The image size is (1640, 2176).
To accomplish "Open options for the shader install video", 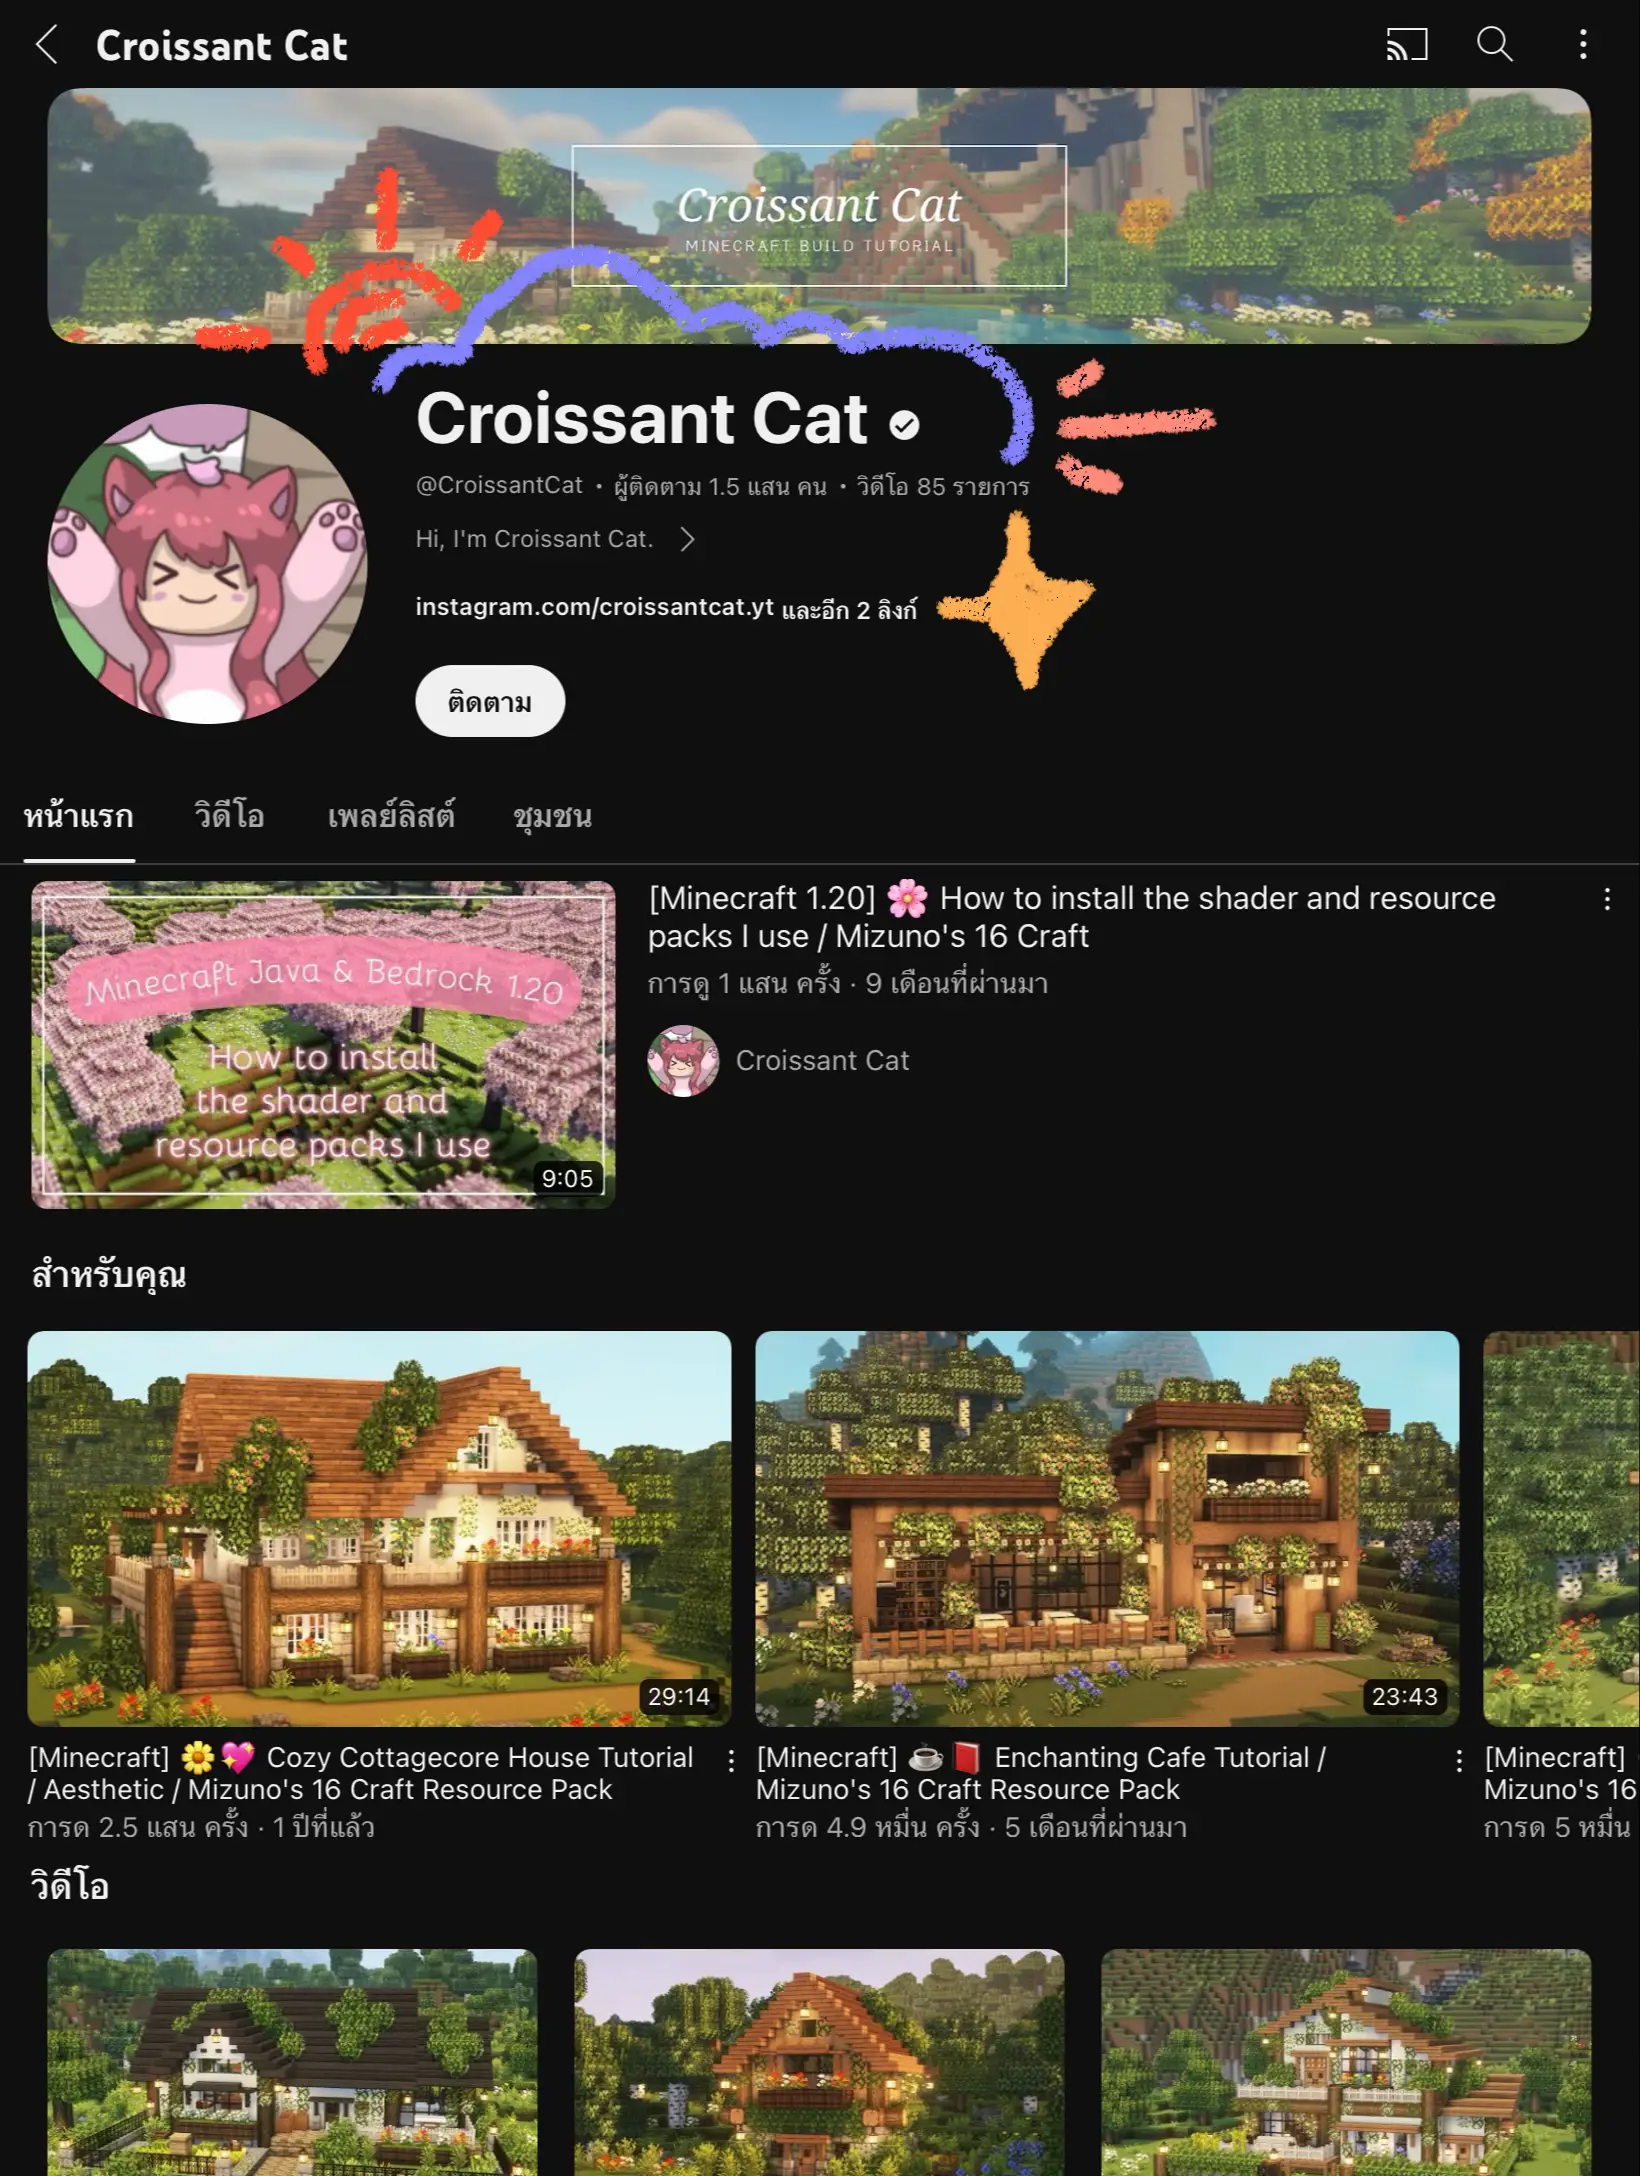I will click(x=1607, y=899).
